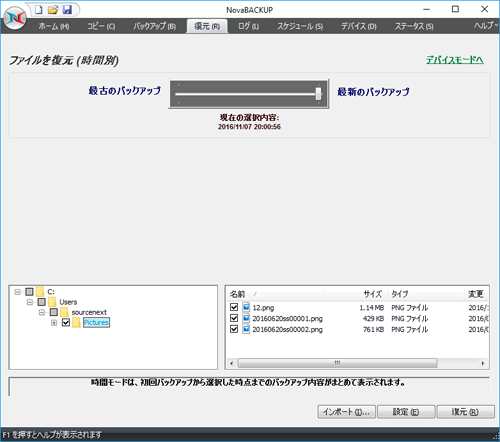Click the 1.14 MB size cell

tap(372, 308)
